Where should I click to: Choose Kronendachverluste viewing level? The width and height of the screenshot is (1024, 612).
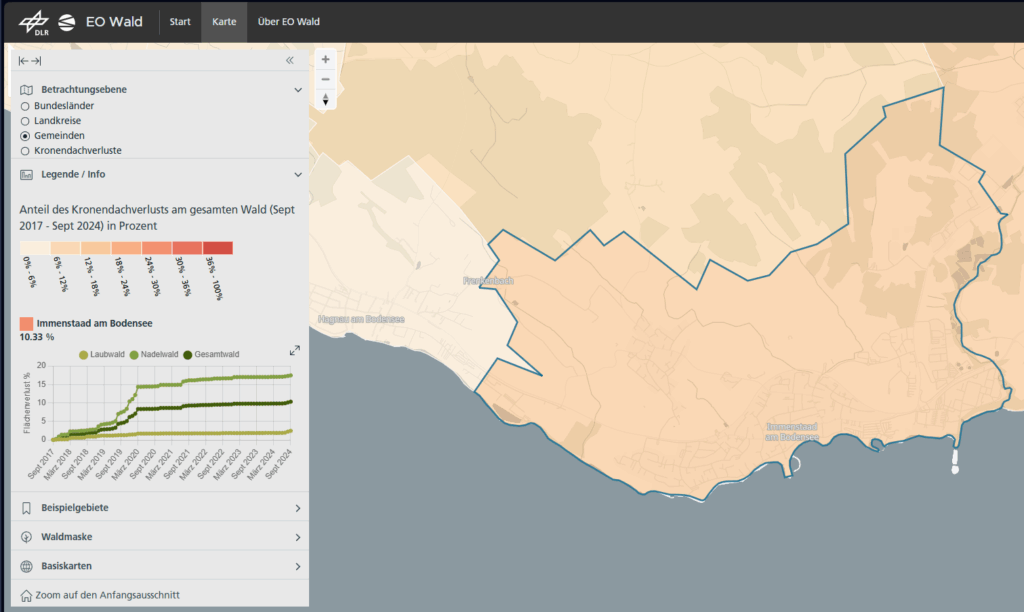click(x=26, y=151)
